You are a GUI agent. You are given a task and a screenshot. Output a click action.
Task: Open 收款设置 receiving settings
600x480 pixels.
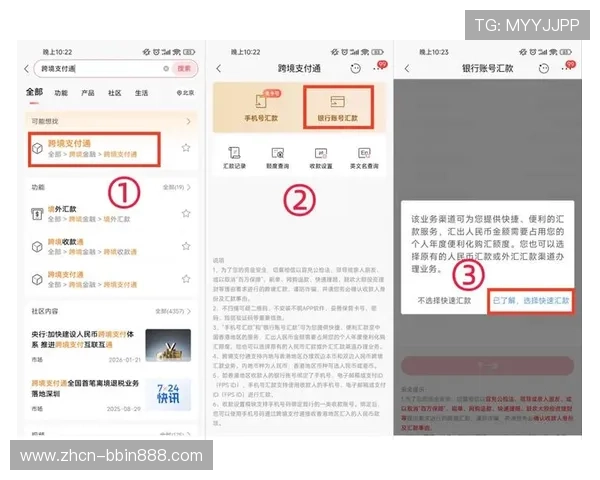321,158
